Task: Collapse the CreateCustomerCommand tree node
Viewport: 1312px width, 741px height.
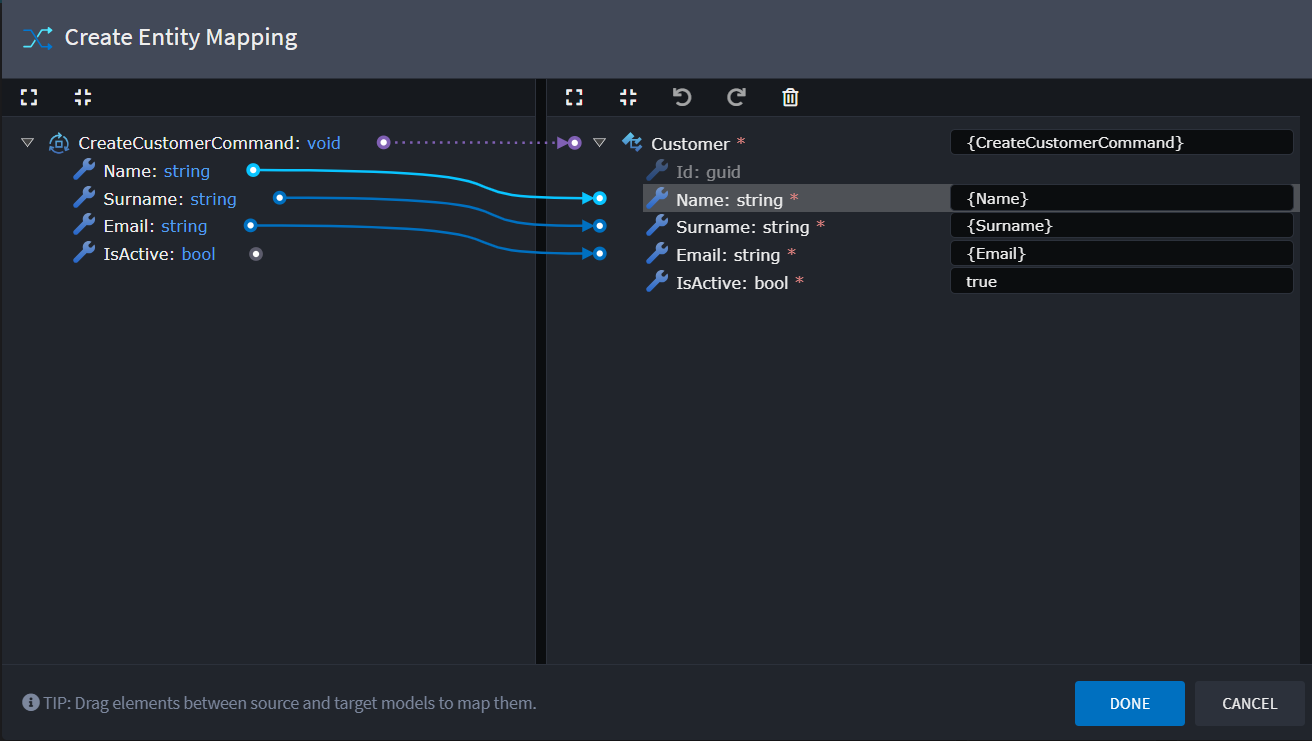Action: pos(27,143)
